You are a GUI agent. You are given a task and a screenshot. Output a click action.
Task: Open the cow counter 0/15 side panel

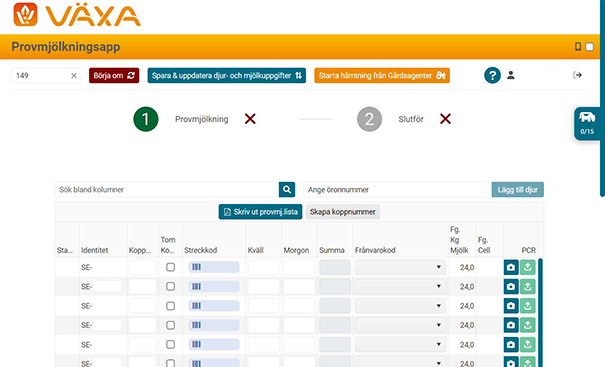coord(587,123)
